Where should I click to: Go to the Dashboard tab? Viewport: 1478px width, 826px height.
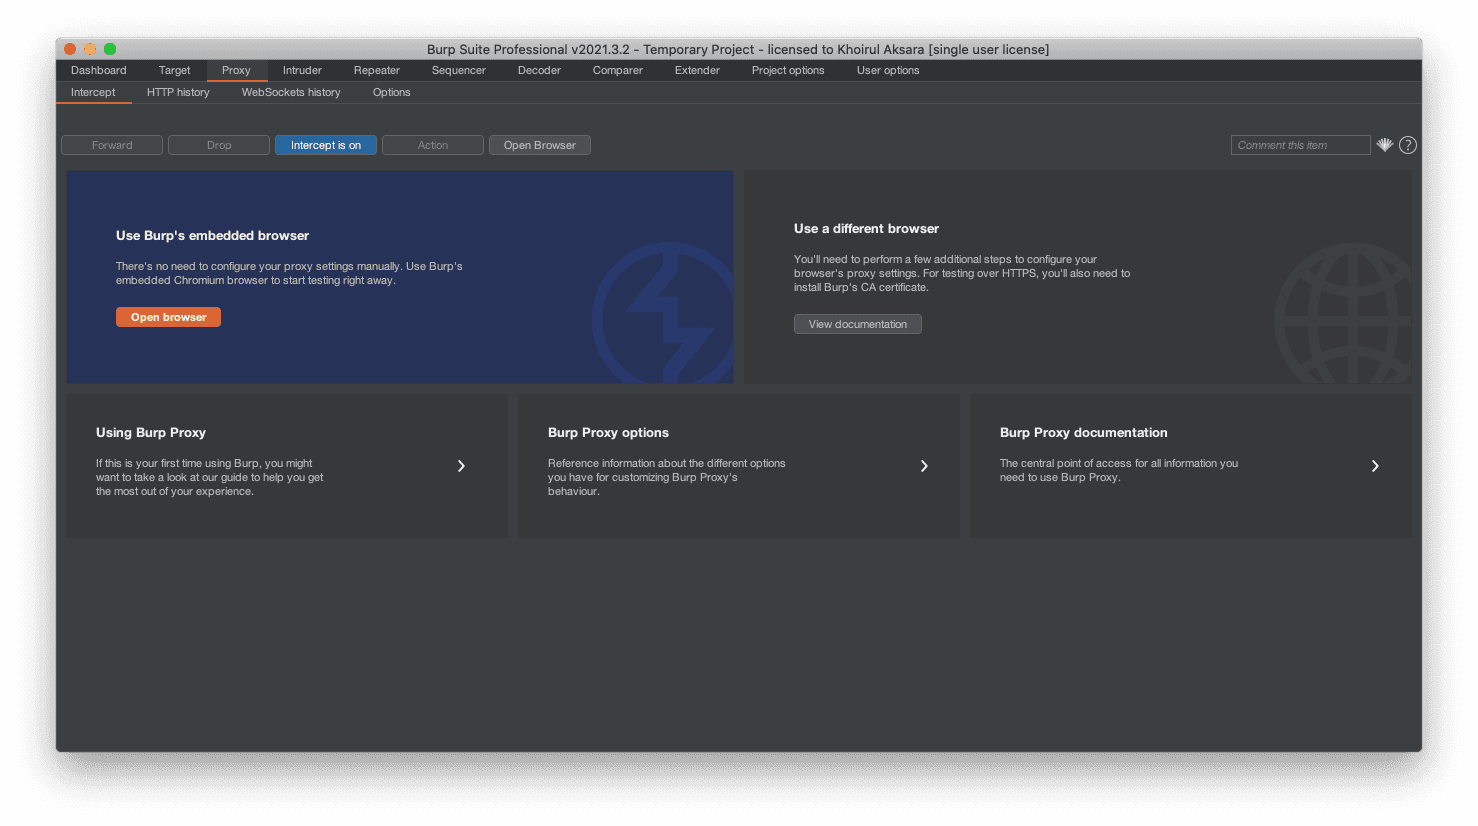click(x=98, y=70)
